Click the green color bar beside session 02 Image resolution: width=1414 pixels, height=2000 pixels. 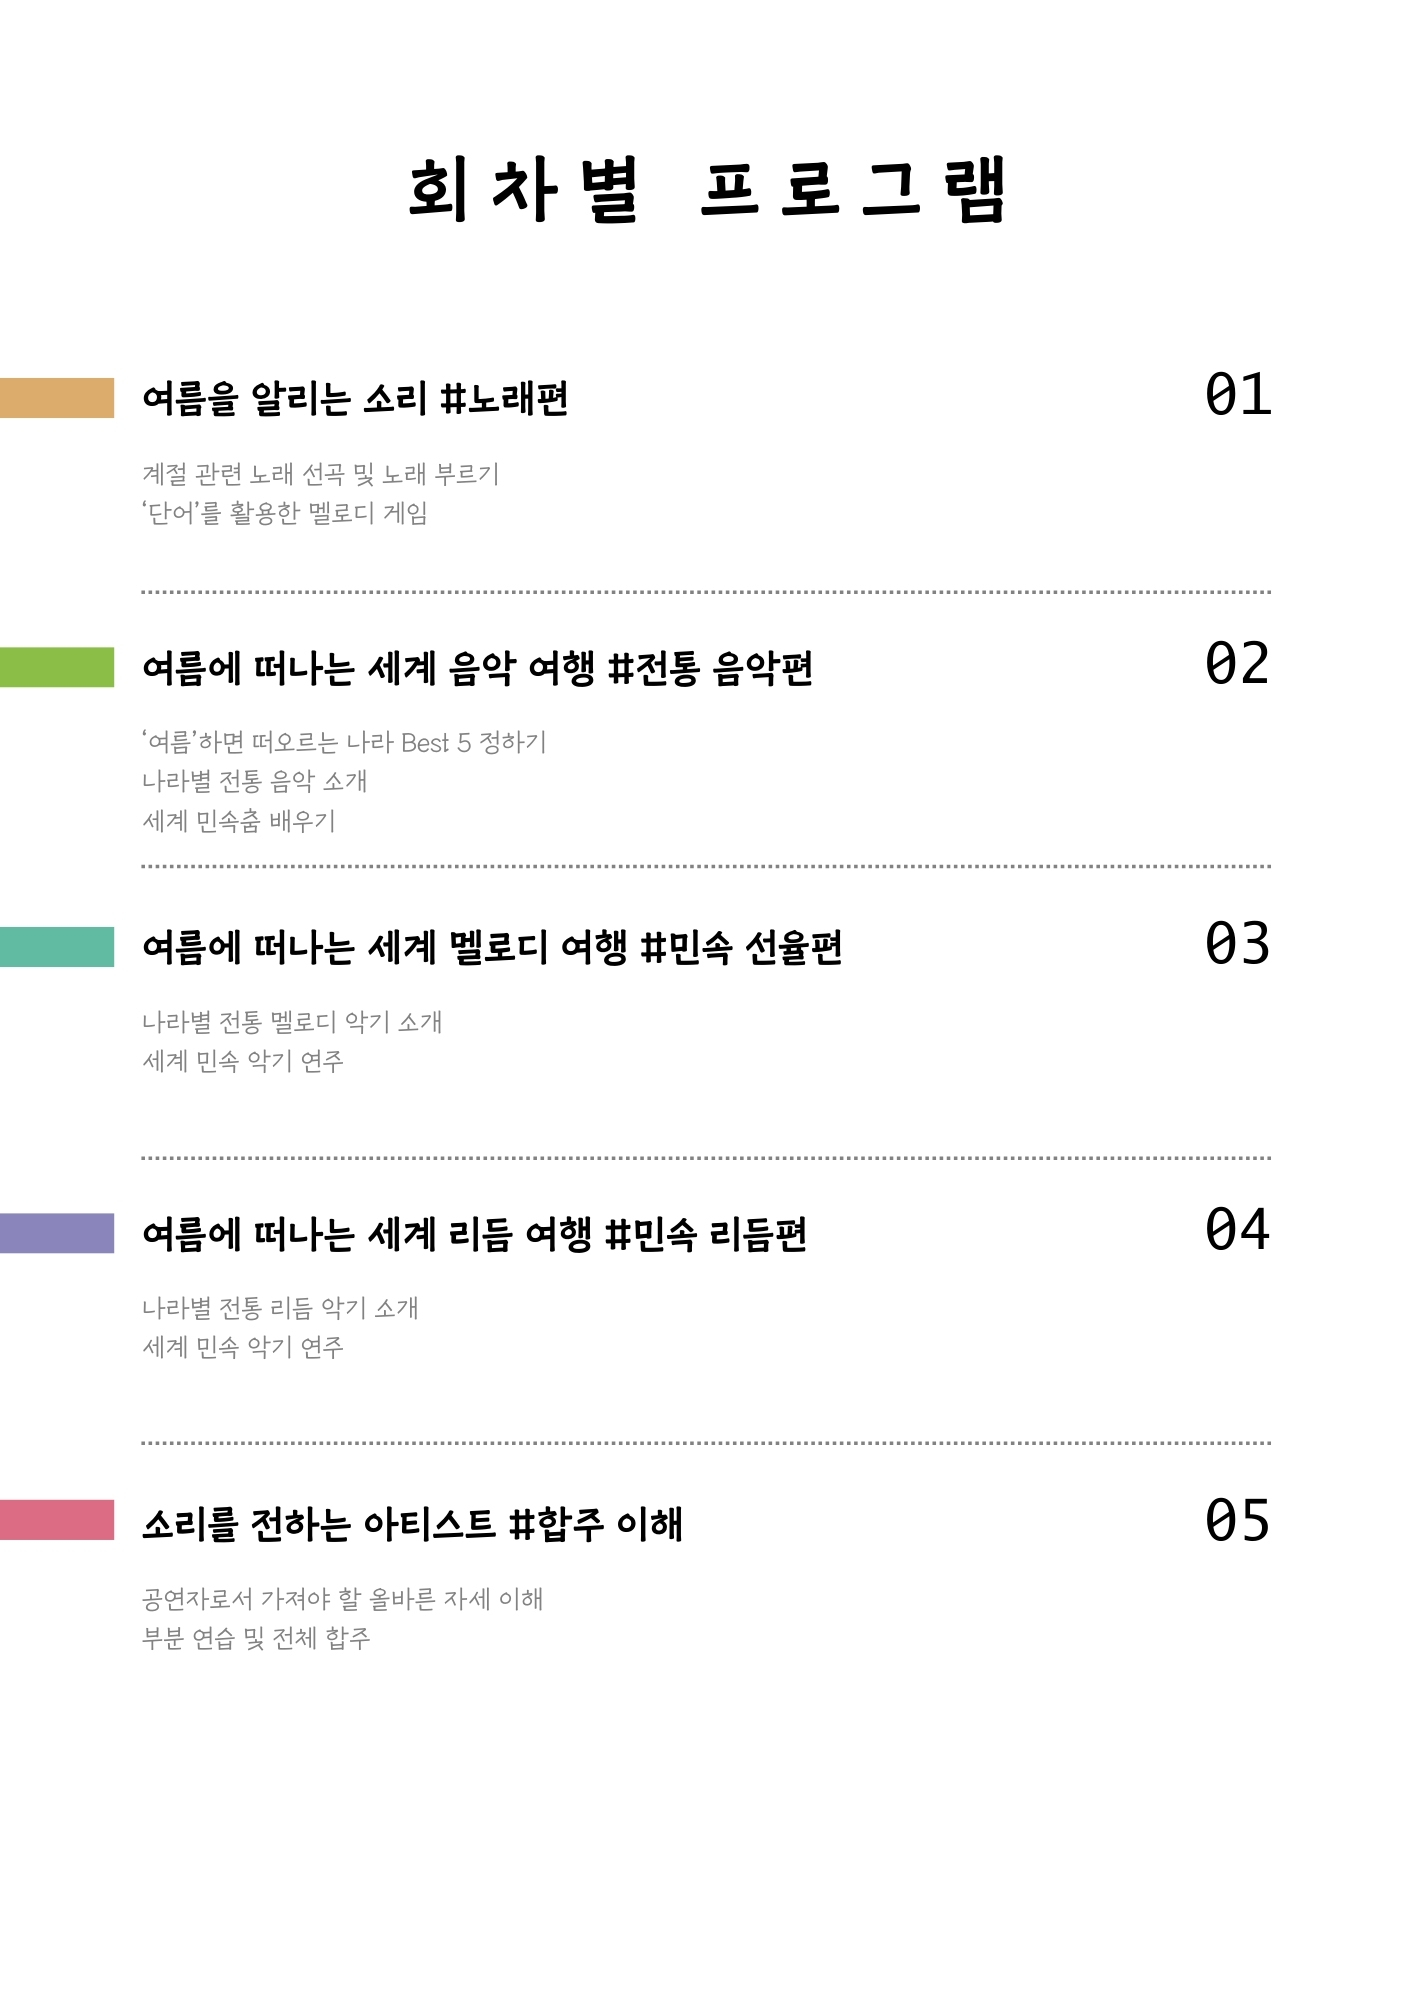(57, 667)
